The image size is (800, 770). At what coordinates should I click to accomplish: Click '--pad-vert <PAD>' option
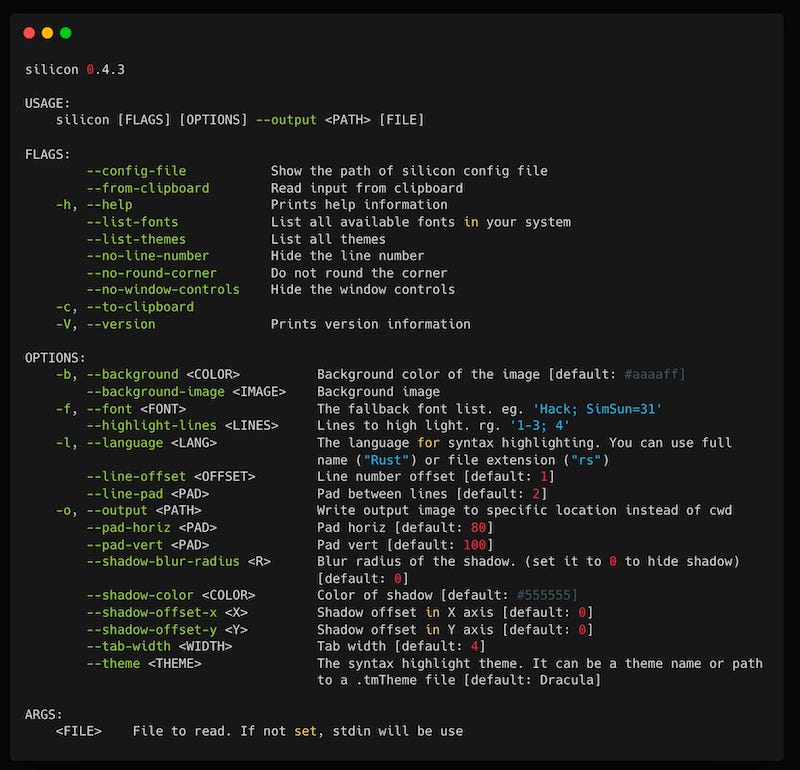pyautogui.click(x=148, y=545)
